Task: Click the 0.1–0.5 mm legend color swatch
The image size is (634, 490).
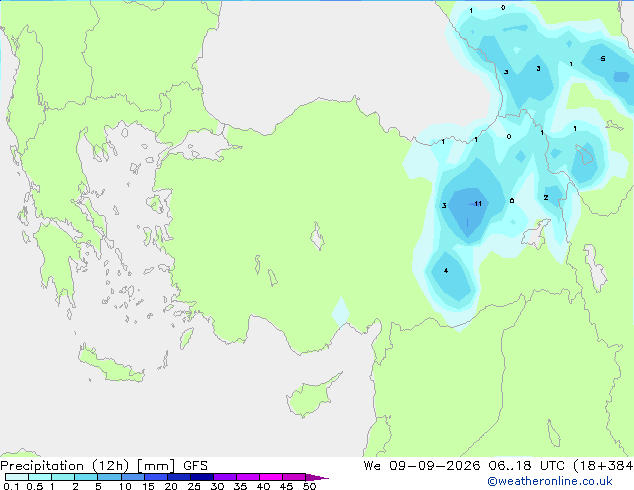Action: [17, 477]
